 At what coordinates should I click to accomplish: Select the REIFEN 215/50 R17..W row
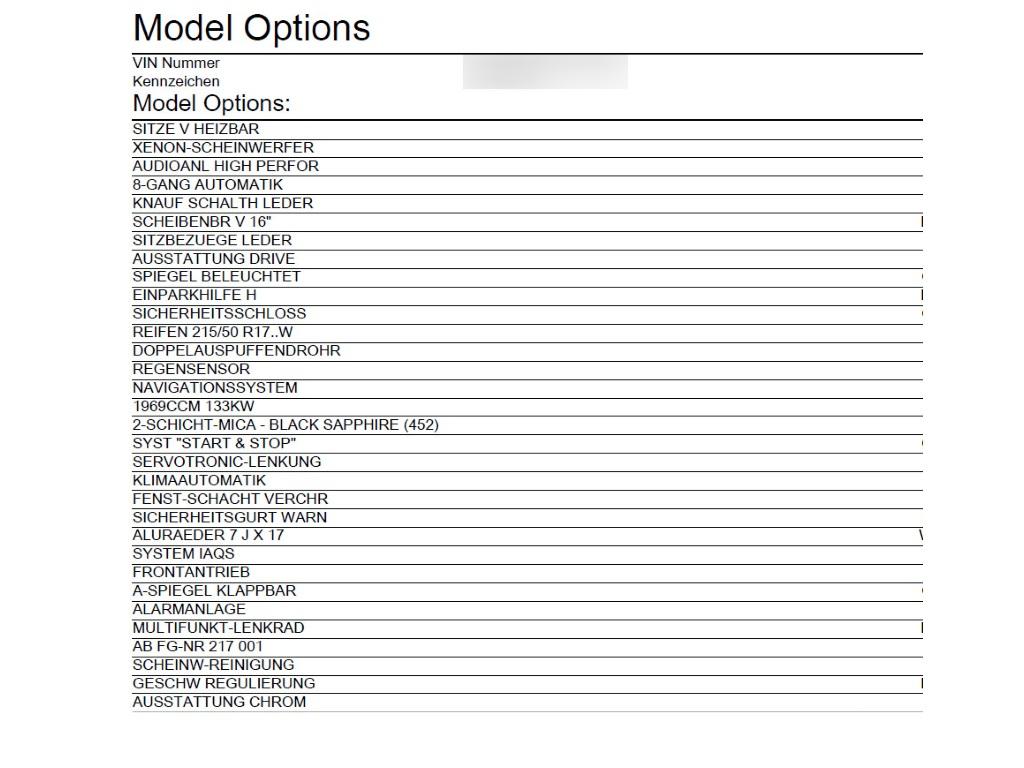tap(528, 332)
